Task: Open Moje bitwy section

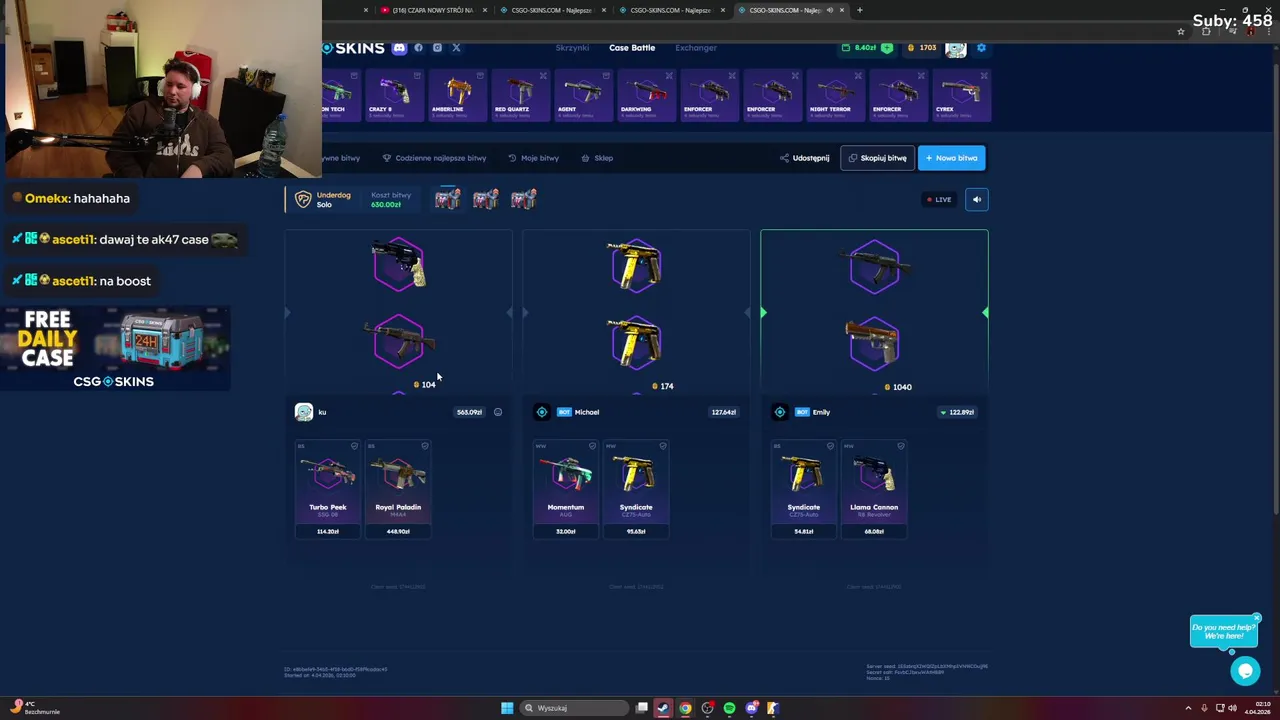Action: [533, 158]
